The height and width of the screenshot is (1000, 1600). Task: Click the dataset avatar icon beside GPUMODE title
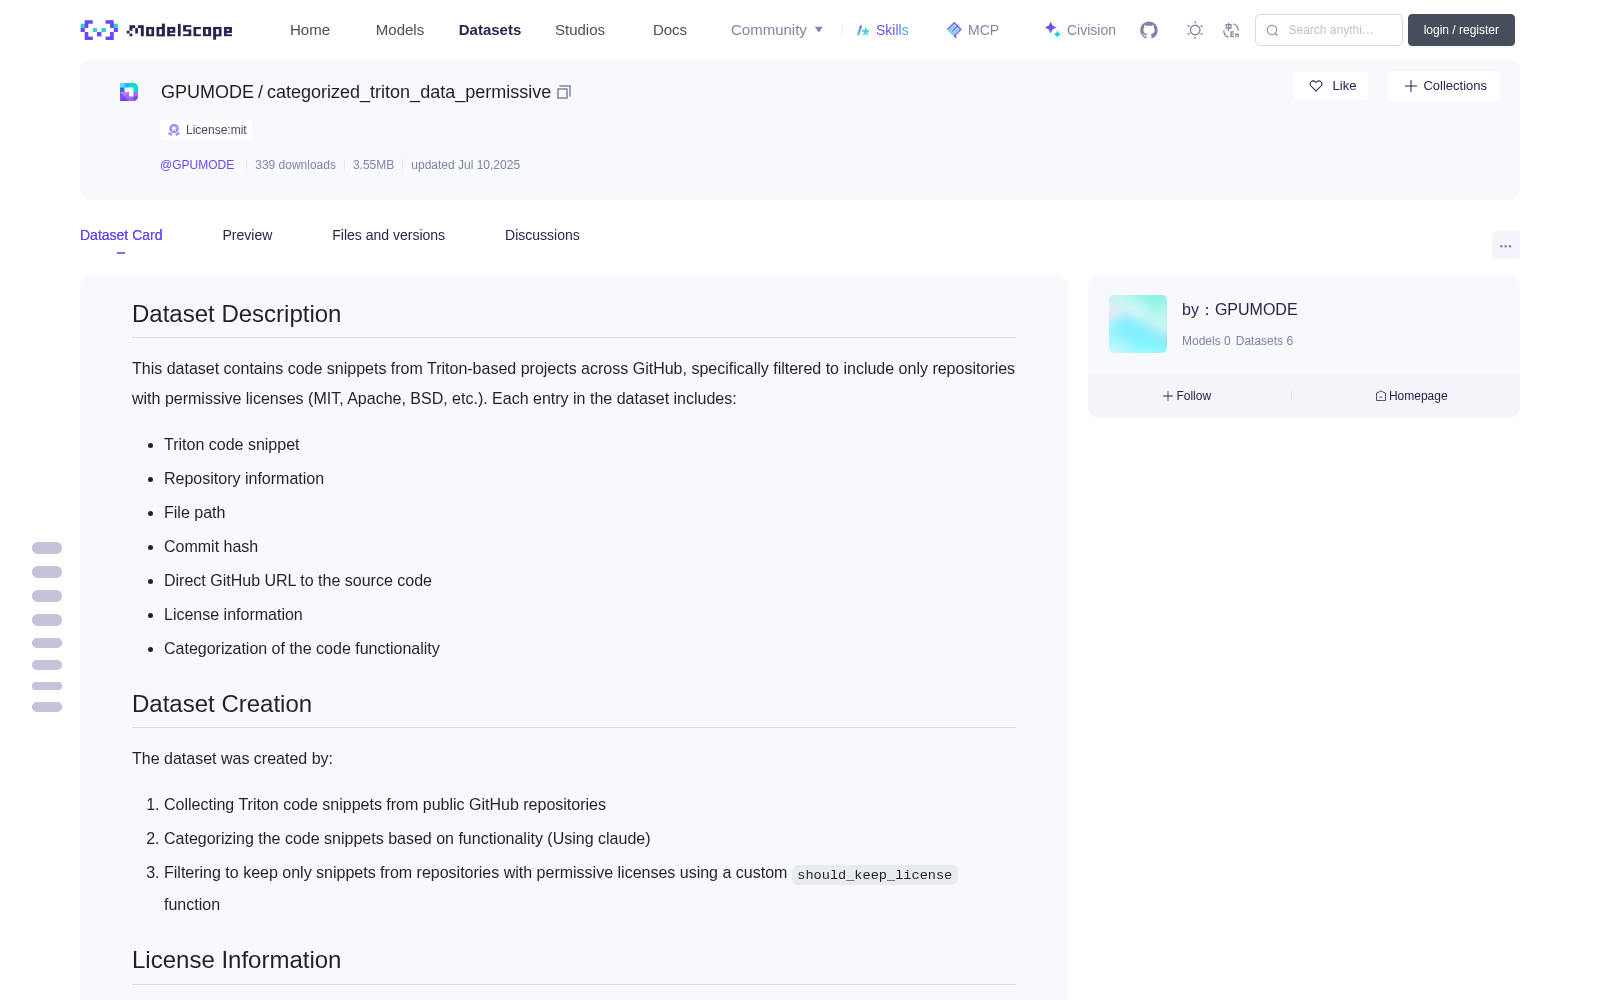tap(129, 92)
